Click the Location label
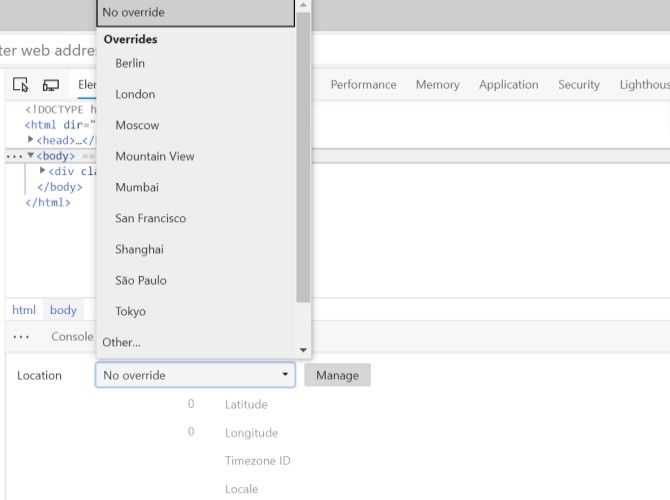670x500 pixels. (39, 376)
